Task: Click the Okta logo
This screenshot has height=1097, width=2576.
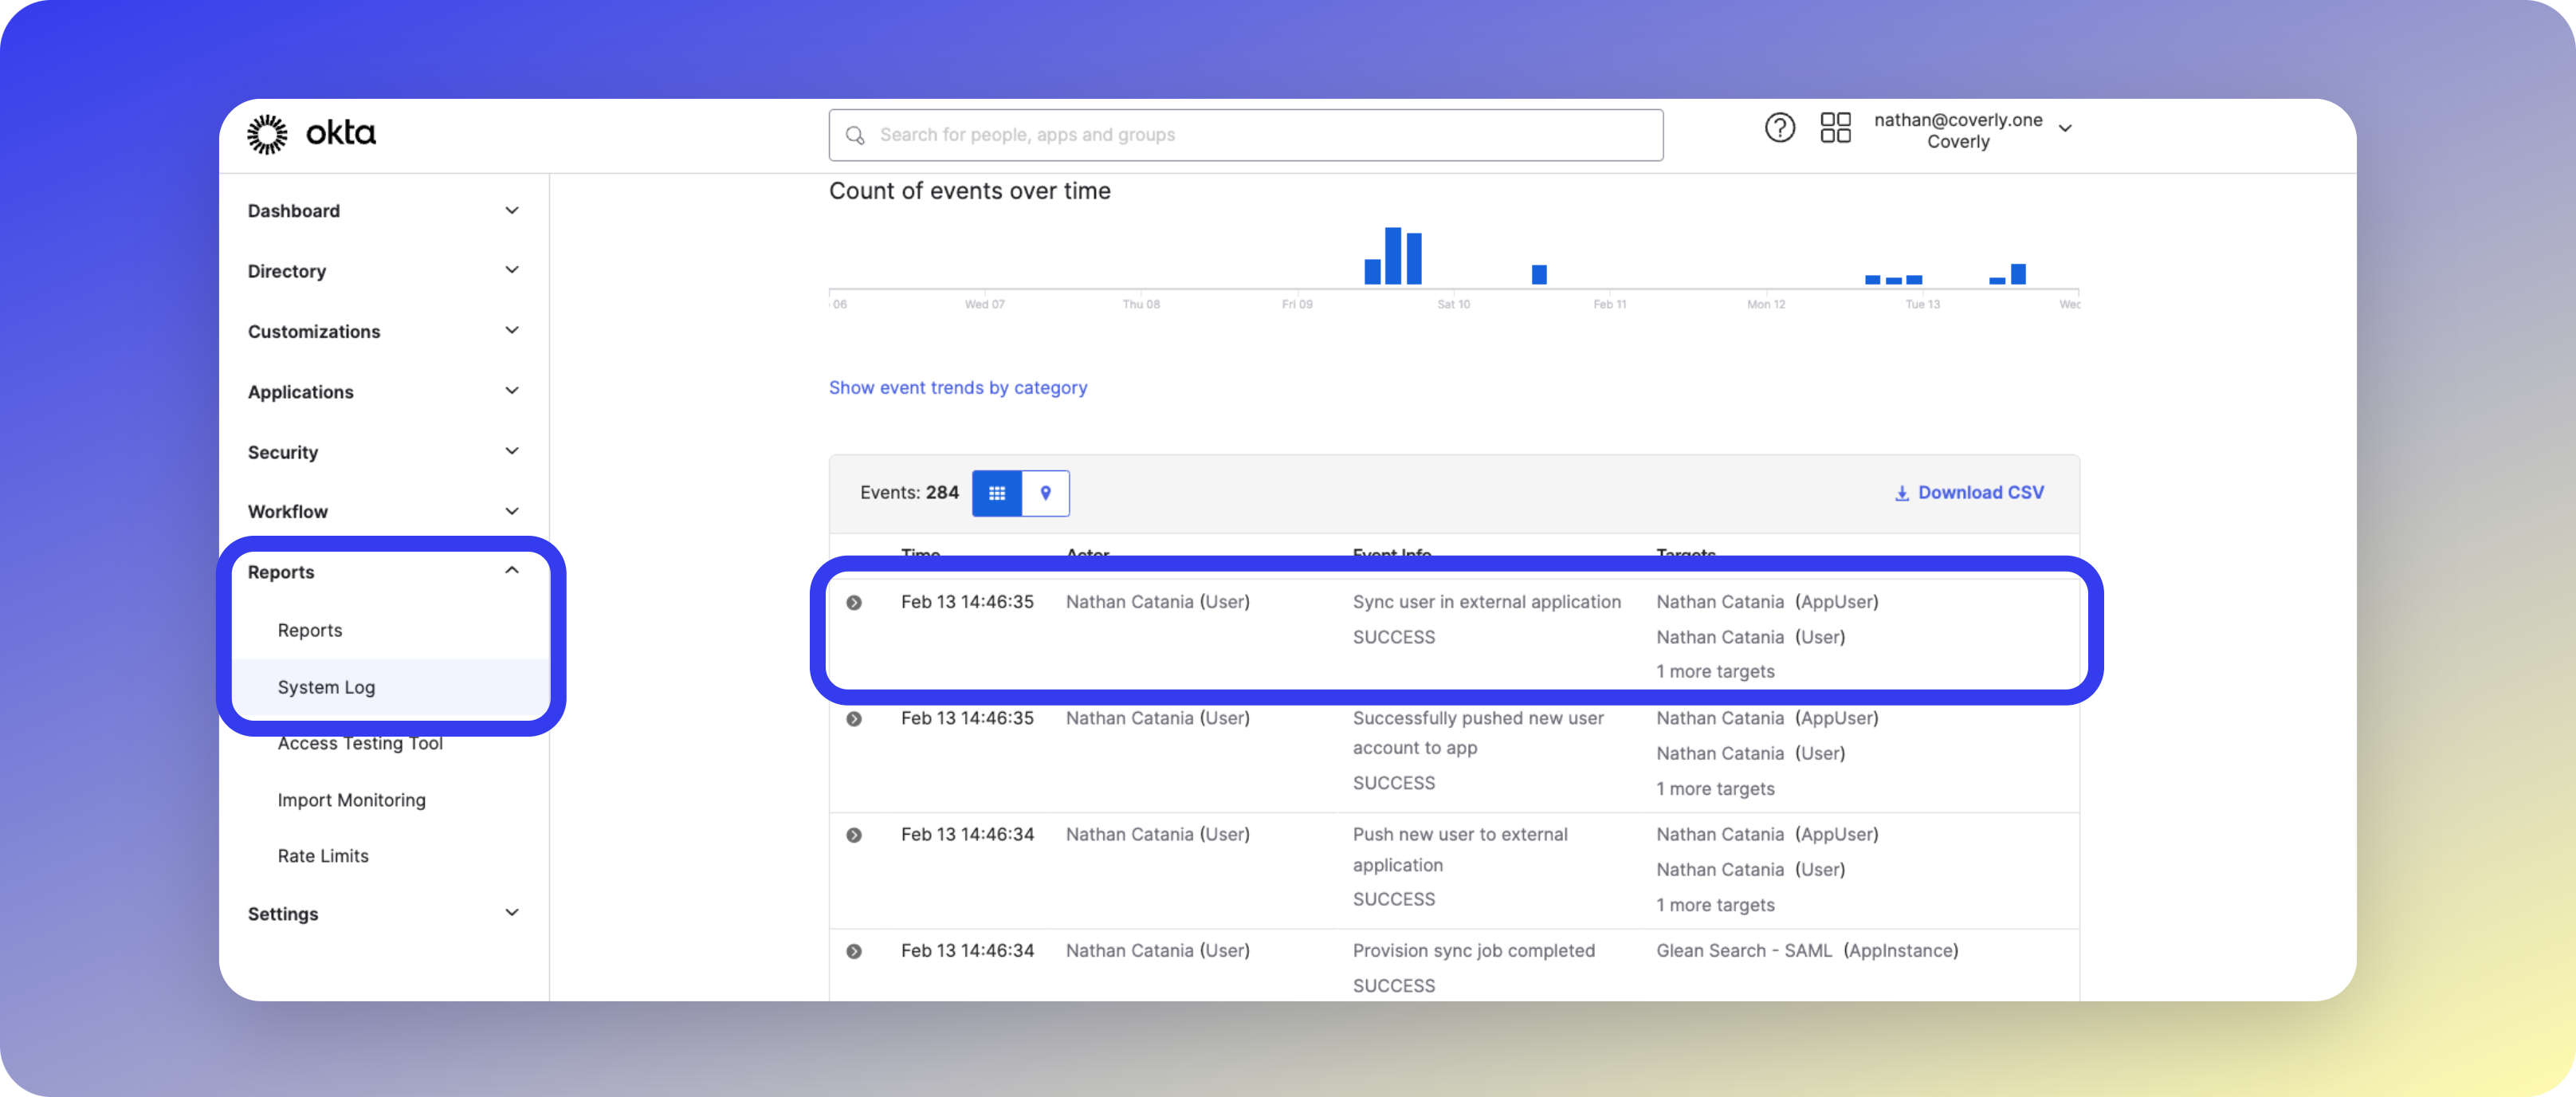Action: [x=311, y=133]
